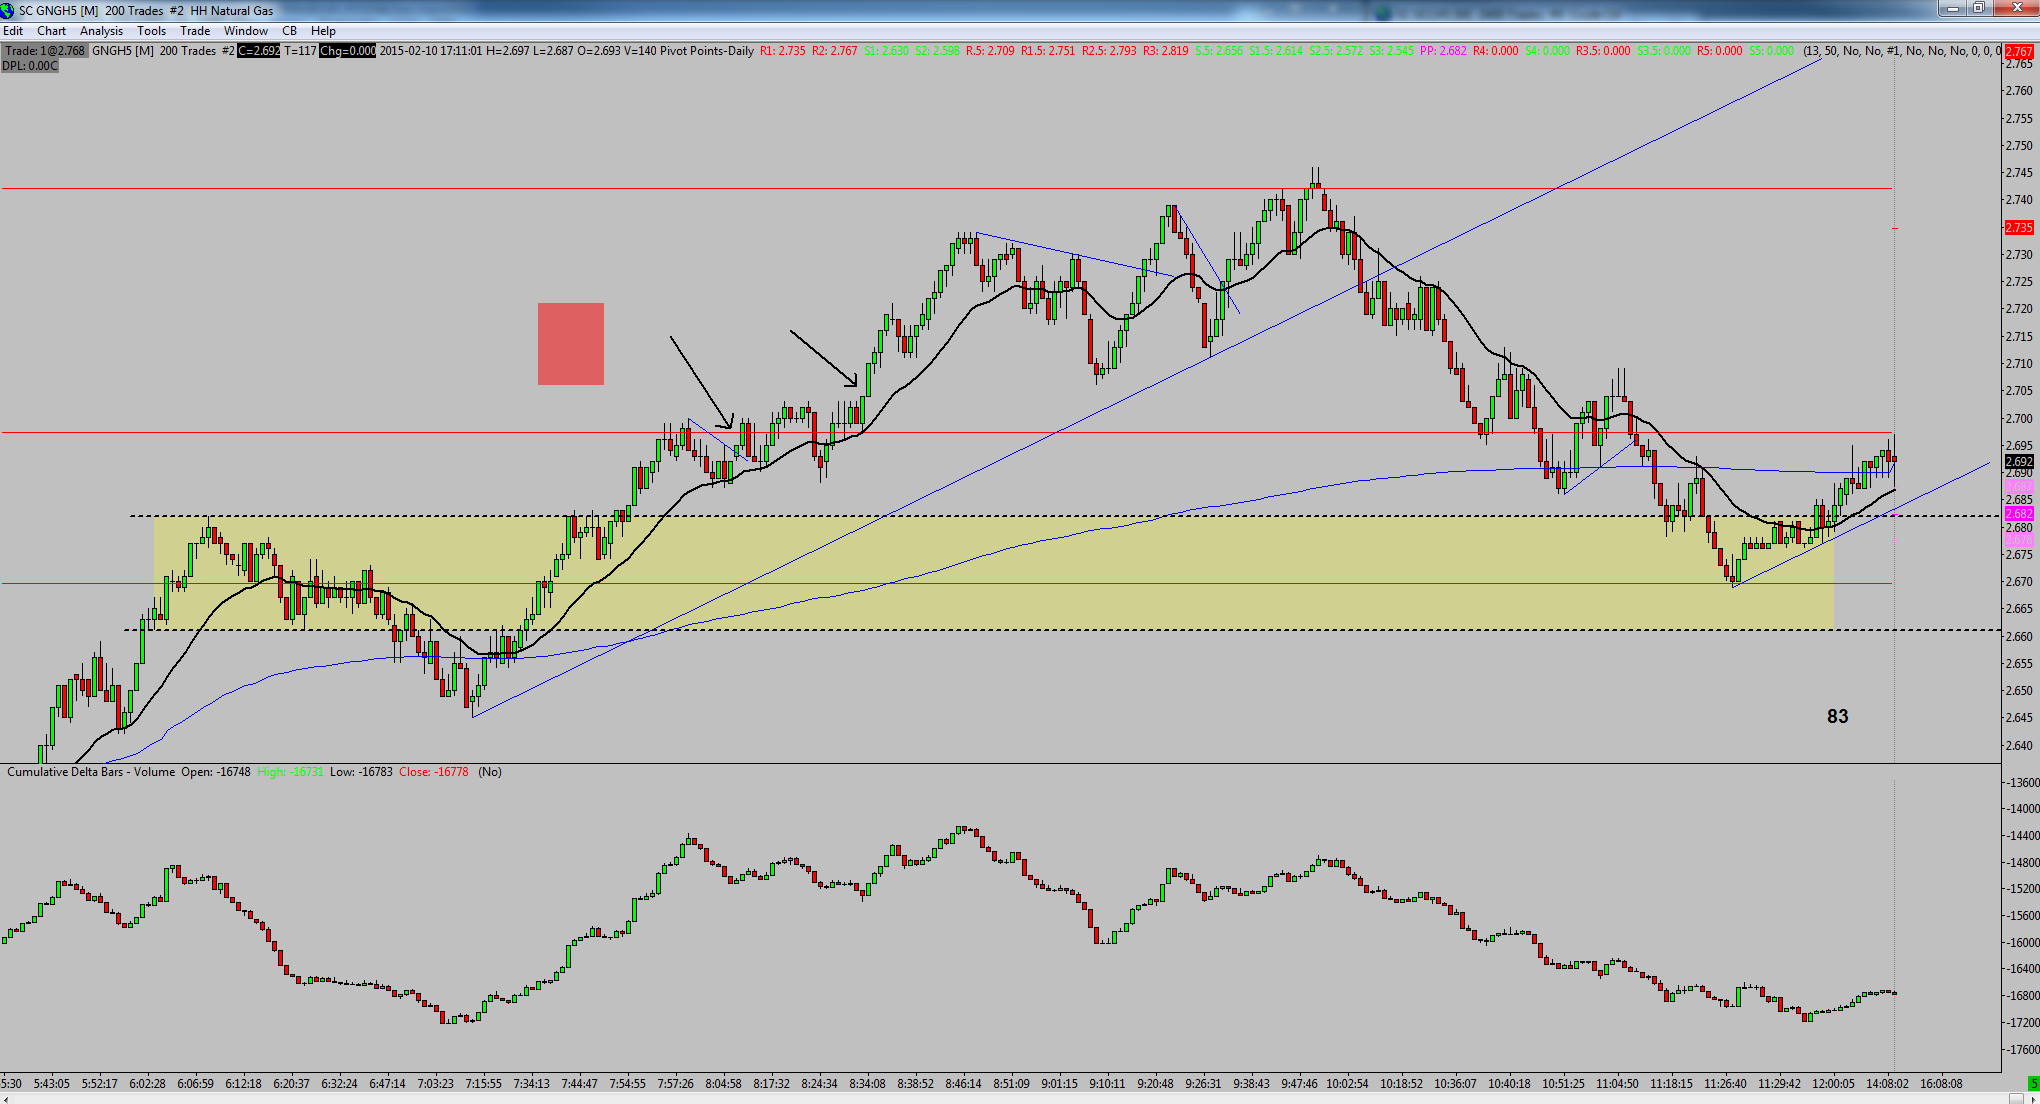Image resolution: width=2040 pixels, height=1104 pixels.
Task: Click the red 'Close: -16778' delta value
Action: (x=434, y=772)
